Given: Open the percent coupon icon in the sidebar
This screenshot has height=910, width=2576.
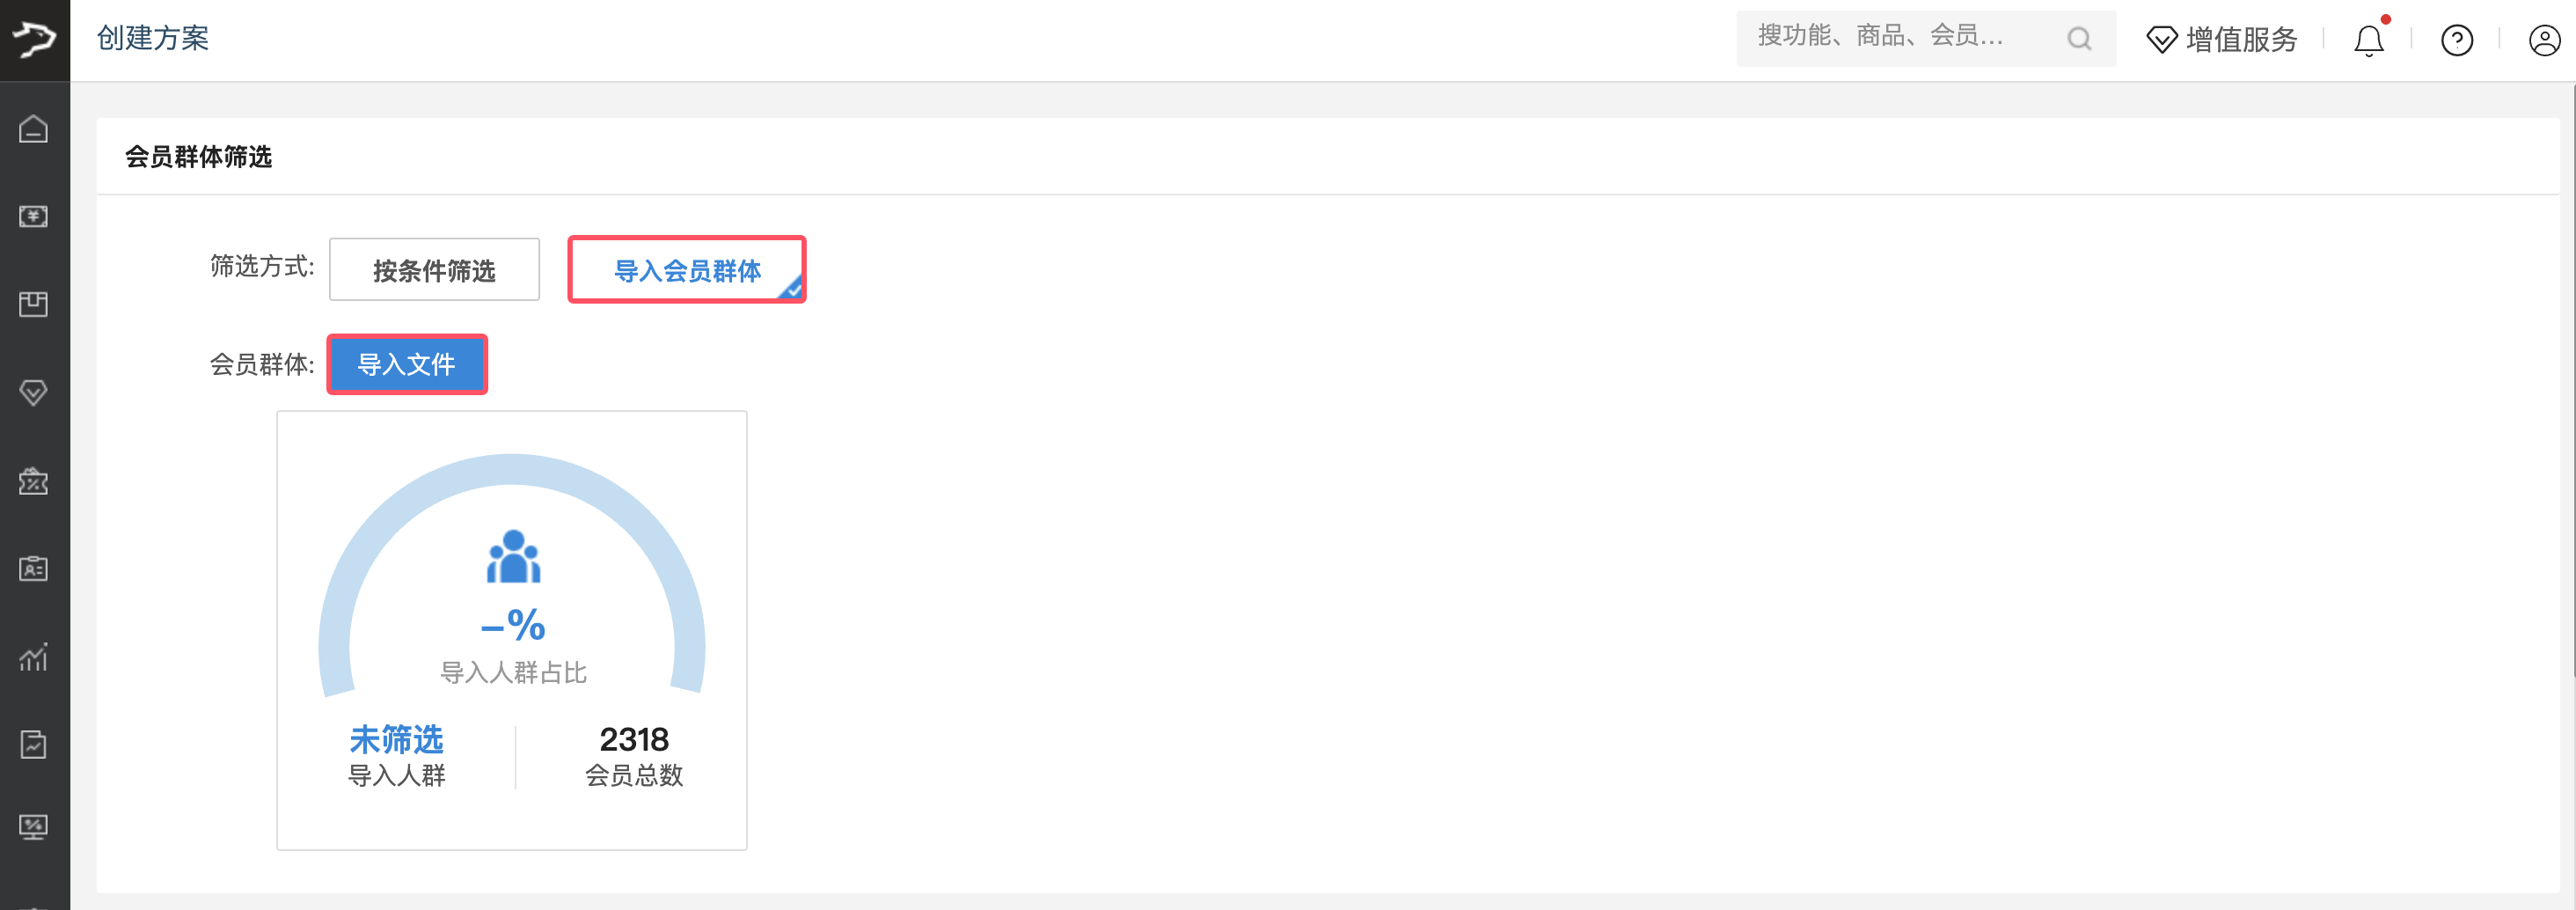Looking at the screenshot, I should click(34, 481).
